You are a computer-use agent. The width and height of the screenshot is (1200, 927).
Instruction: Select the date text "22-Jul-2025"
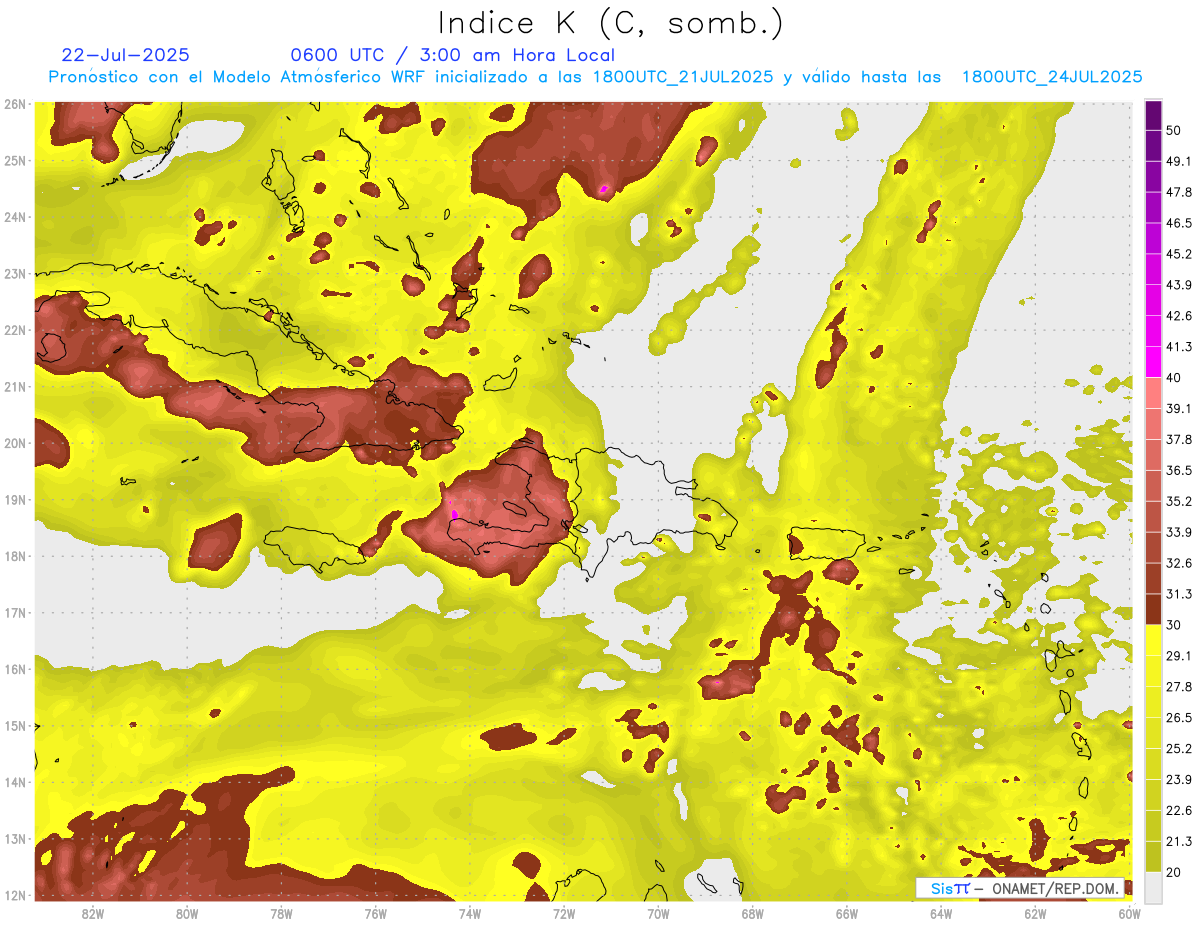point(125,55)
